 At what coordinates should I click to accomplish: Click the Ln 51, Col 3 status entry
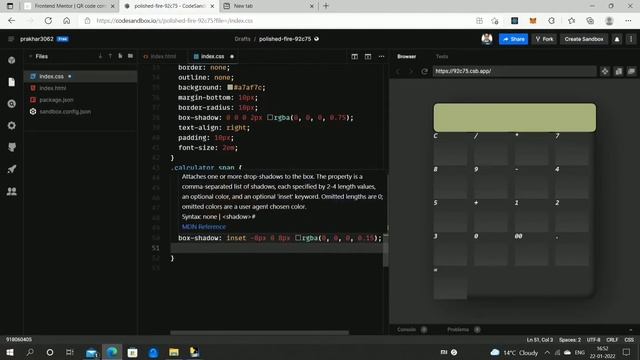click(540, 340)
